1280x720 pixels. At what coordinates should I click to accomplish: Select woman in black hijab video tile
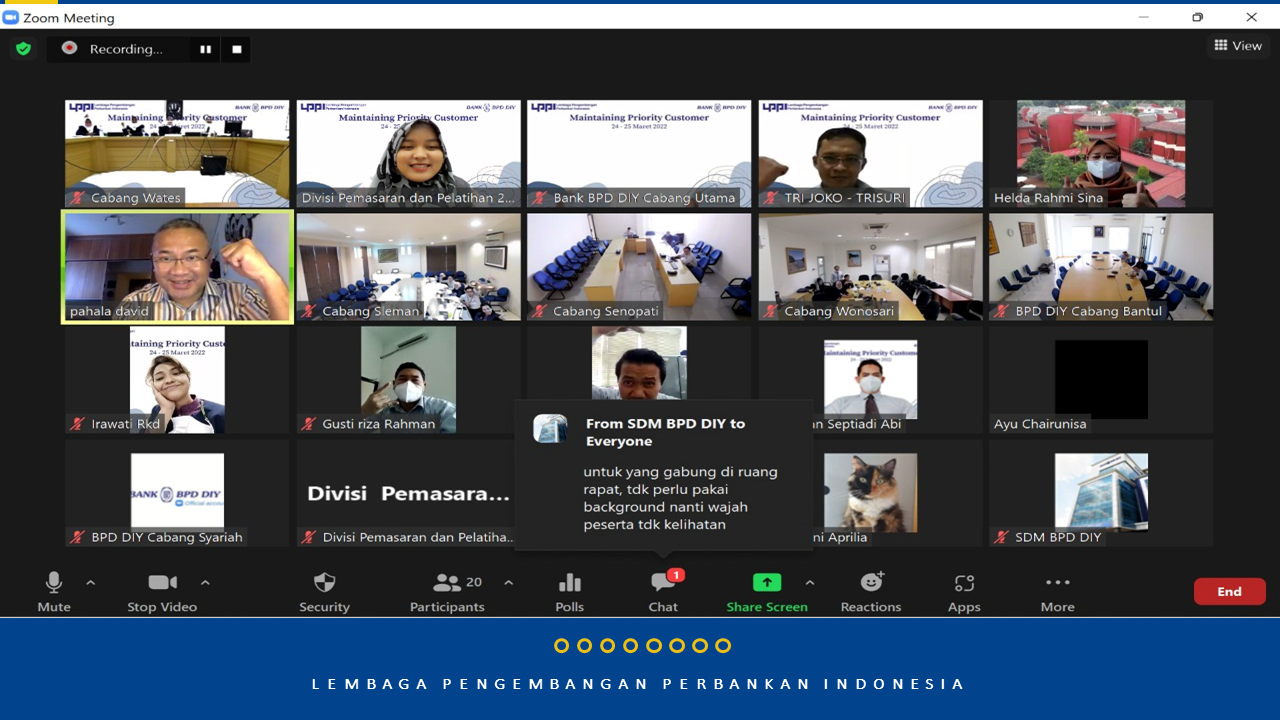pyautogui.click(x=408, y=154)
